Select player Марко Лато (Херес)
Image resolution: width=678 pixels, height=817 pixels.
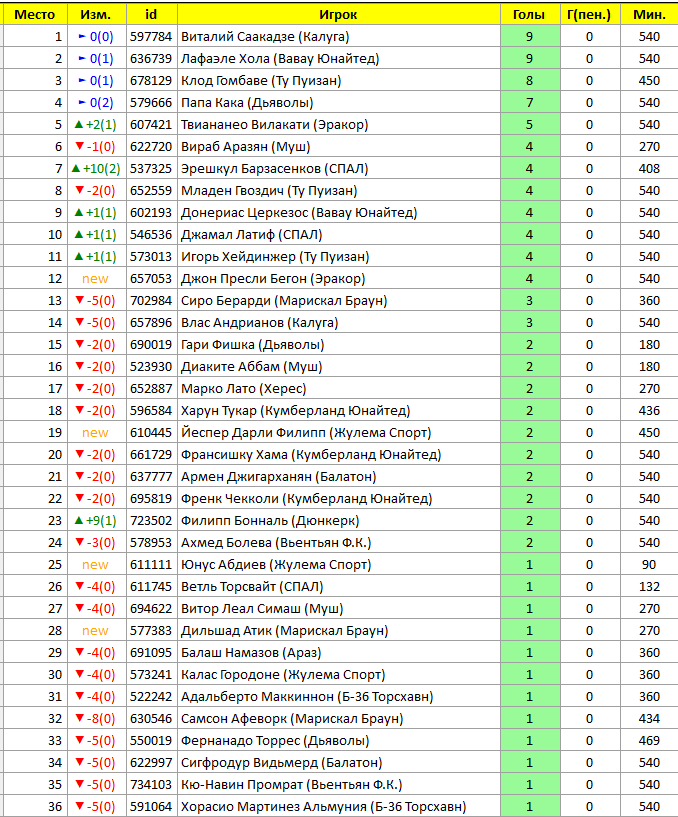point(243,389)
